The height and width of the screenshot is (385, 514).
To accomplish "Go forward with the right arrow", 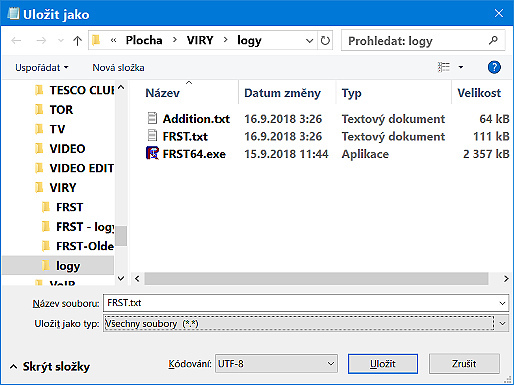I will click(41, 41).
